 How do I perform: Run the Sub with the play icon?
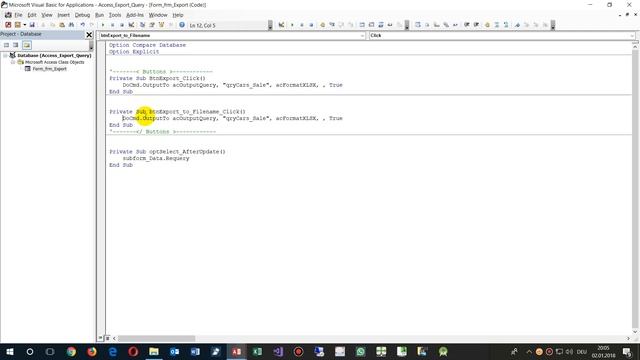point(103,25)
